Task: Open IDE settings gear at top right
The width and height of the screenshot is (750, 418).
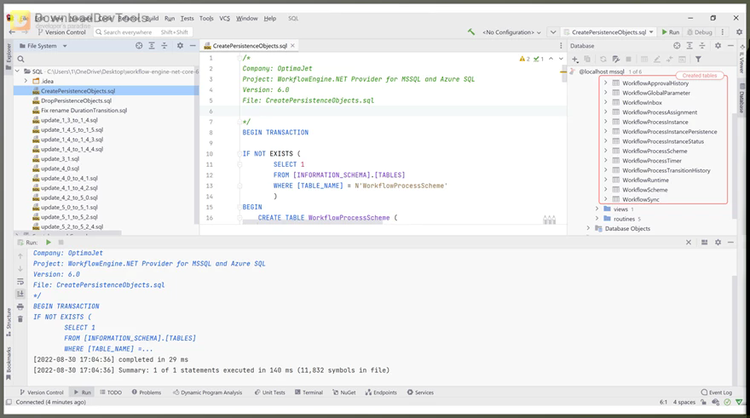Action: 739,32
